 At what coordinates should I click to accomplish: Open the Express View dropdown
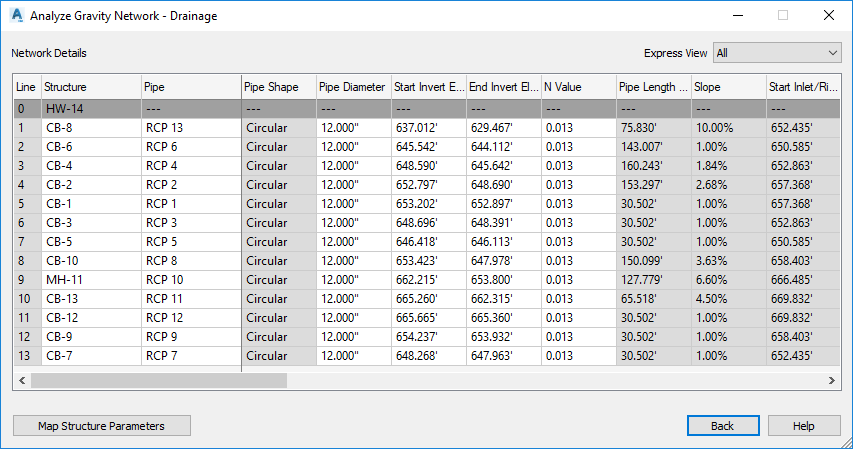[x=777, y=53]
